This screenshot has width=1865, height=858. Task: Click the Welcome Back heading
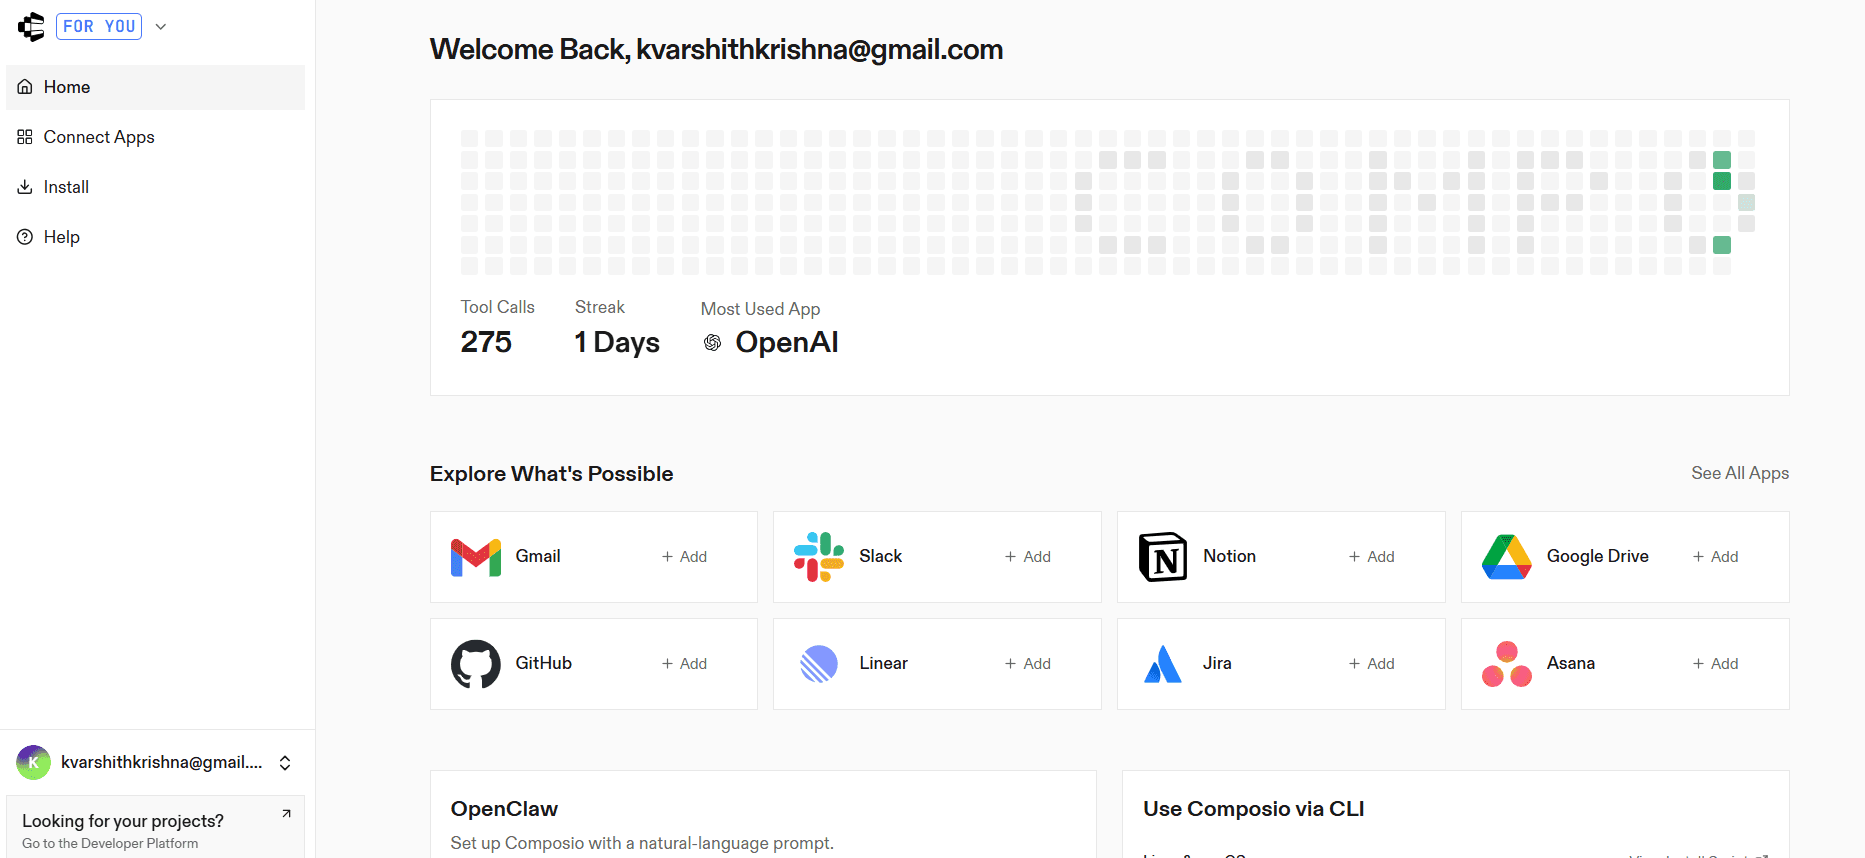716,49
